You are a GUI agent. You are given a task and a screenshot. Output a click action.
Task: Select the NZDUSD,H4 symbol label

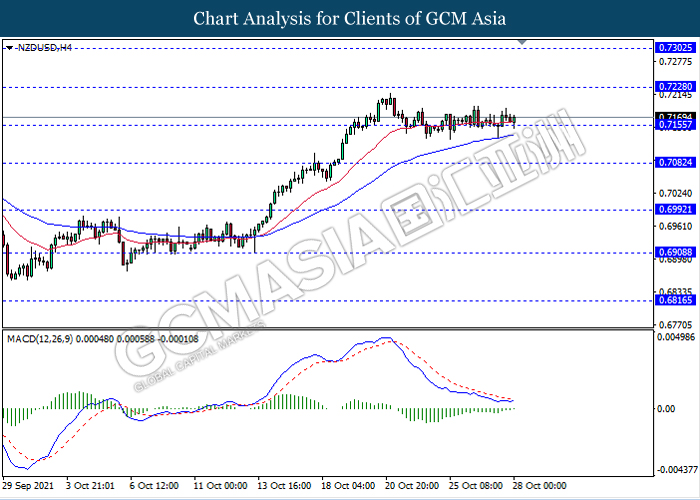(45, 48)
